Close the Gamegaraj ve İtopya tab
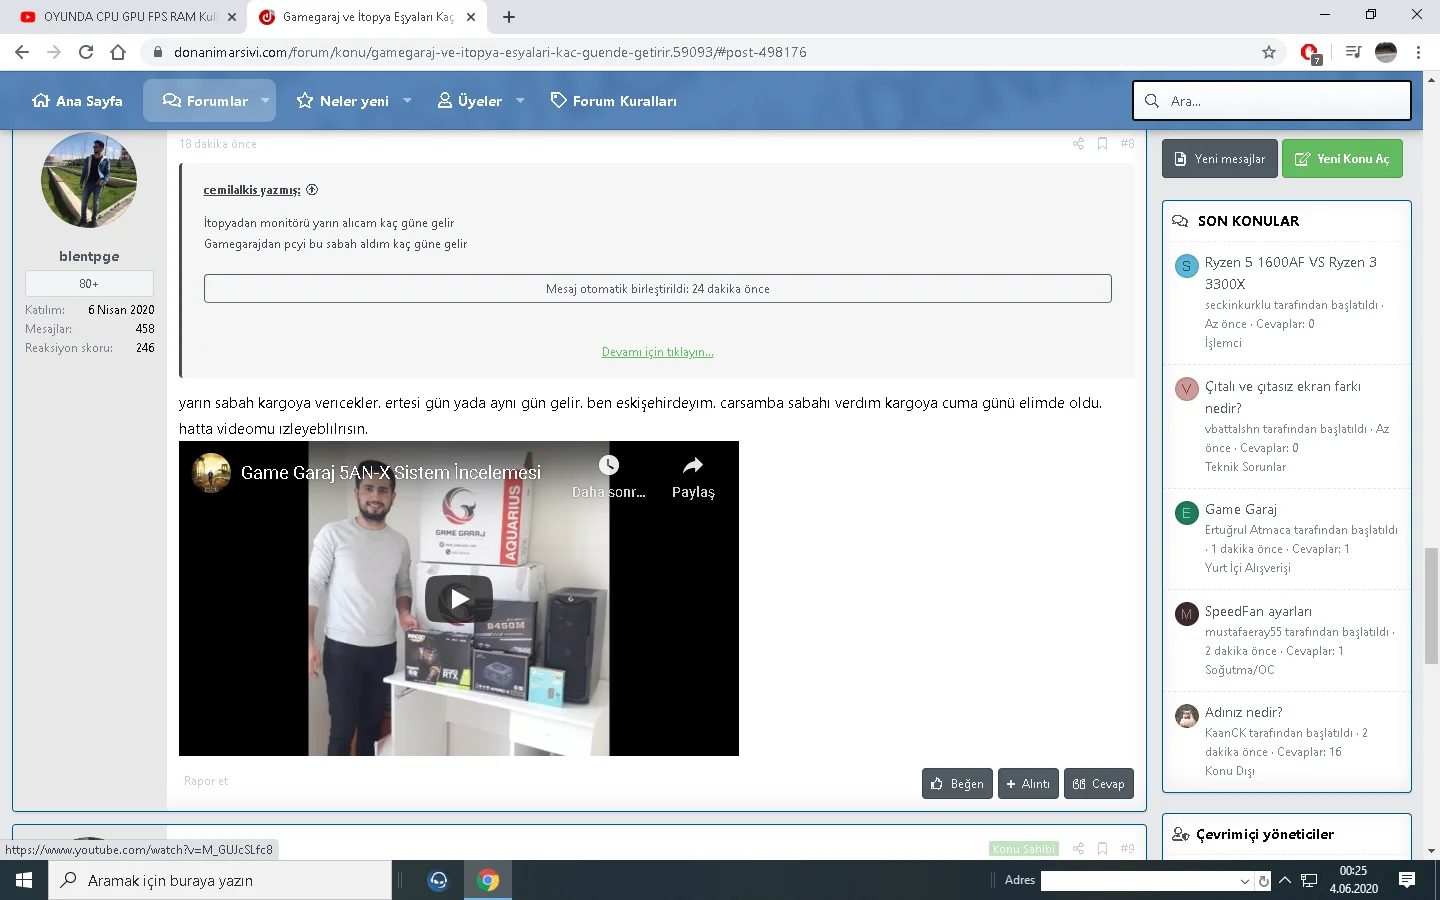1440x900 pixels. (471, 17)
